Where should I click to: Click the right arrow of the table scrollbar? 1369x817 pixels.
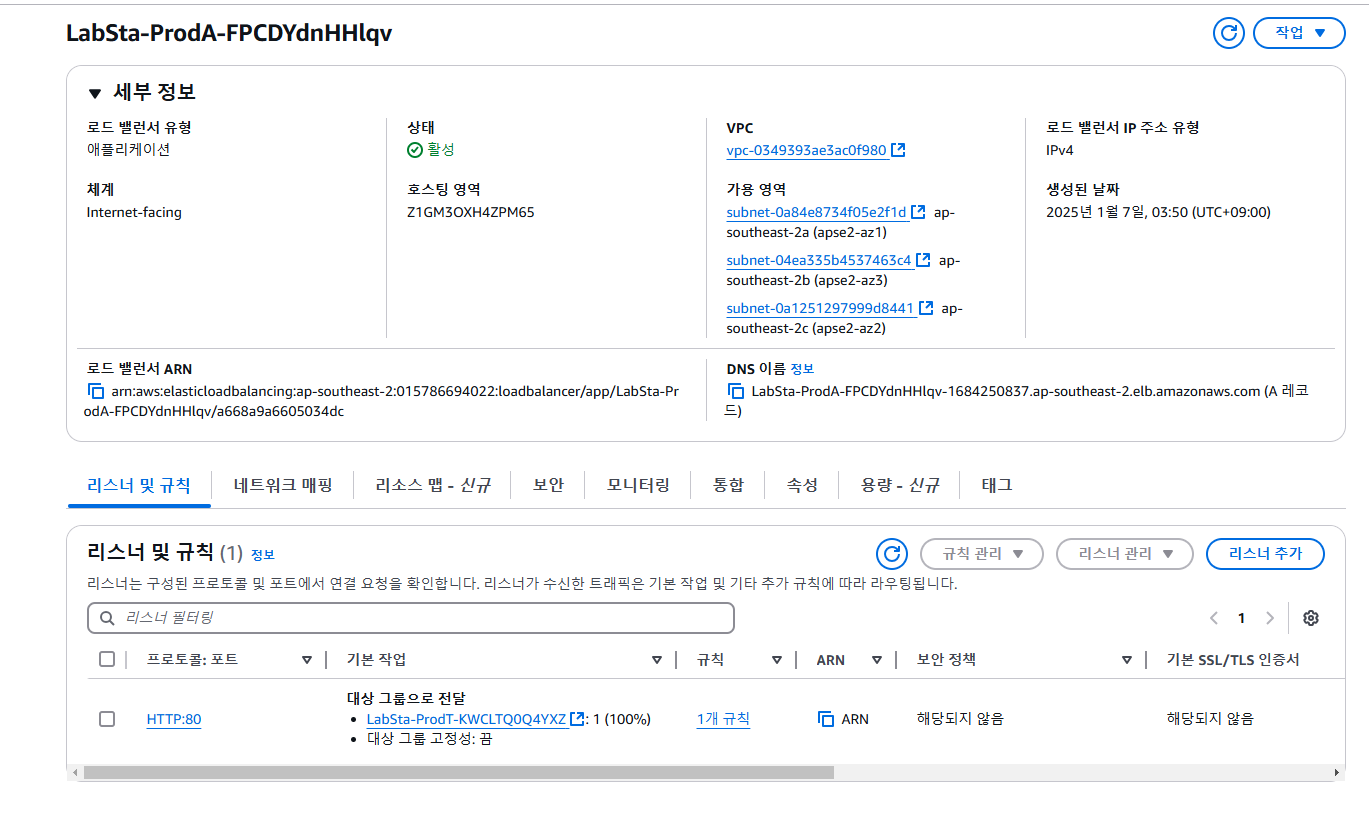click(1337, 773)
